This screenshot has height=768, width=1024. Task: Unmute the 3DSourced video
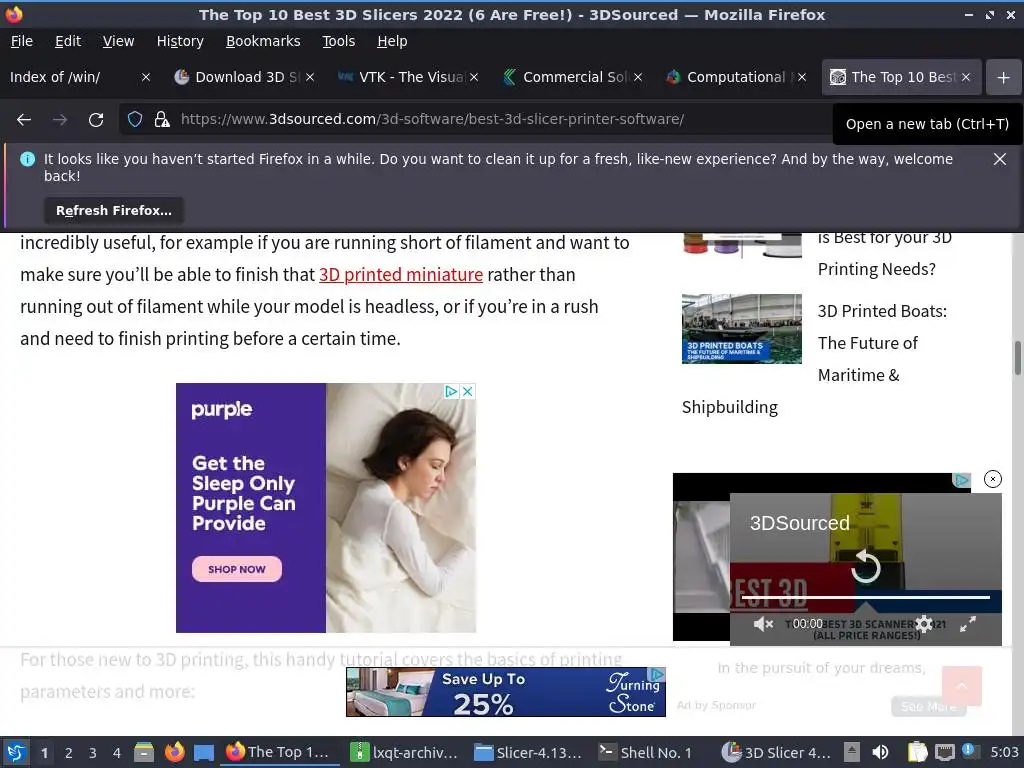pos(763,624)
